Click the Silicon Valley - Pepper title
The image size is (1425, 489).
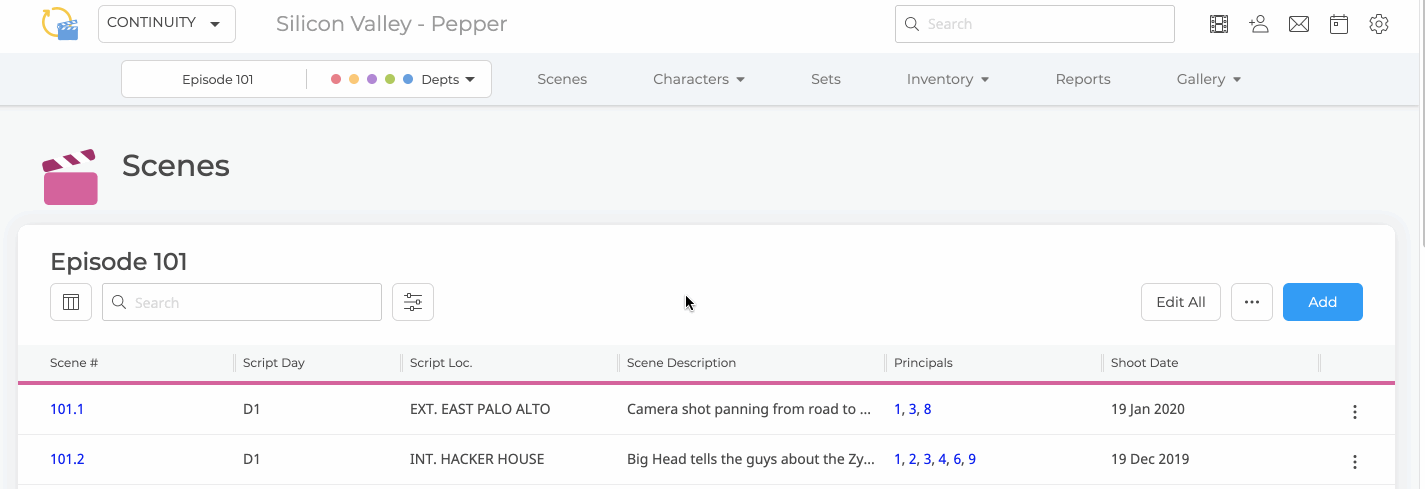(391, 23)
